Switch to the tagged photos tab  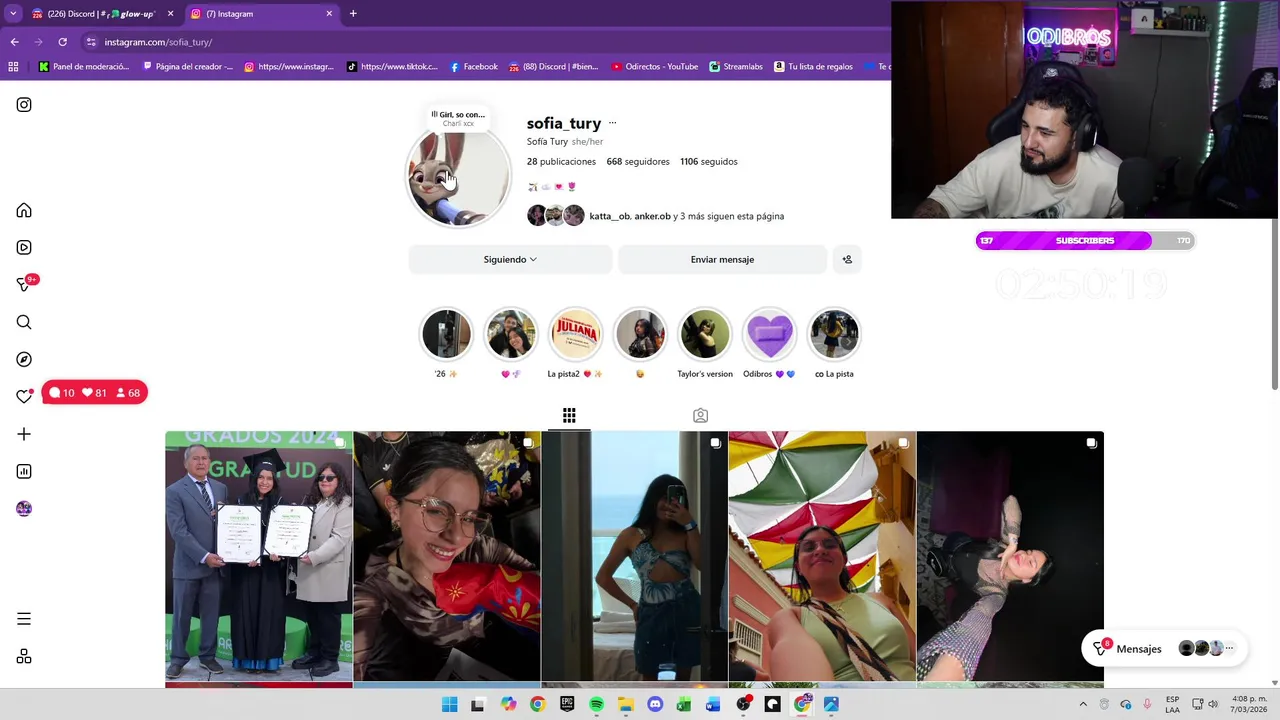700,415
